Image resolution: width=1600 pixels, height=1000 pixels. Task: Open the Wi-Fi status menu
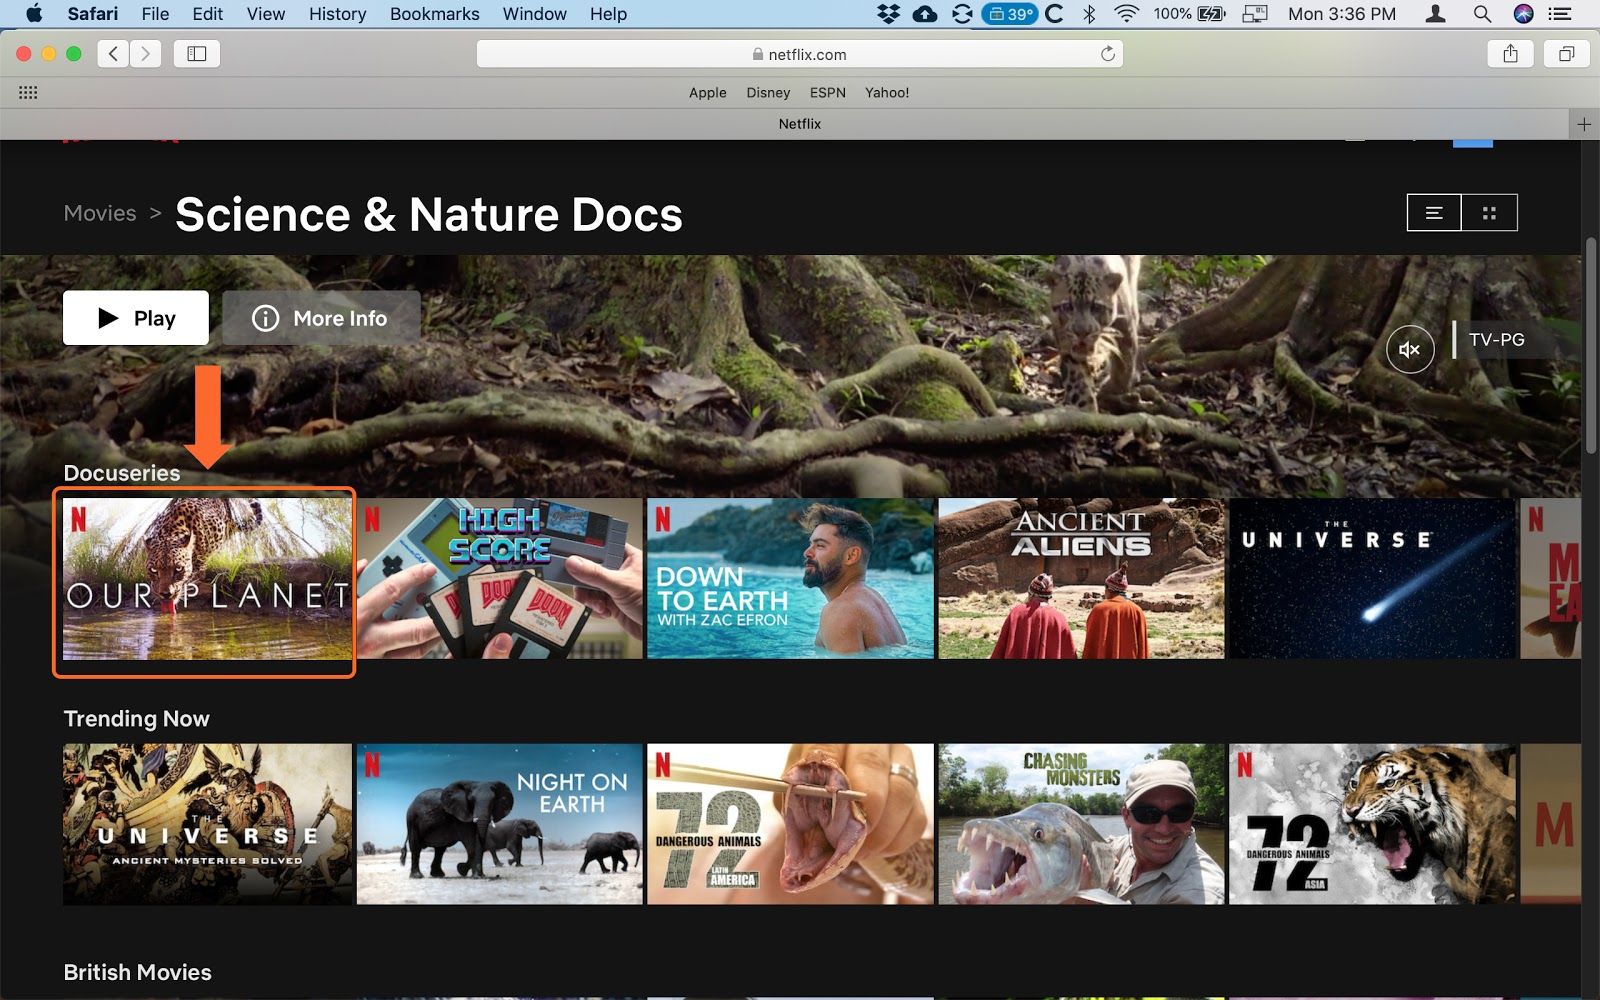1127,13
